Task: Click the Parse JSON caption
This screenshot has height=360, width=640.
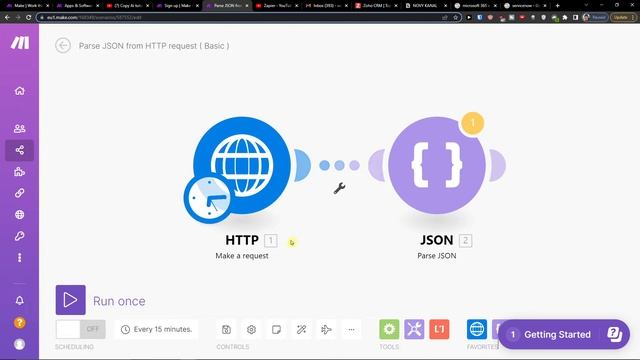Action: pyautogui.click(x=437, y=256)
